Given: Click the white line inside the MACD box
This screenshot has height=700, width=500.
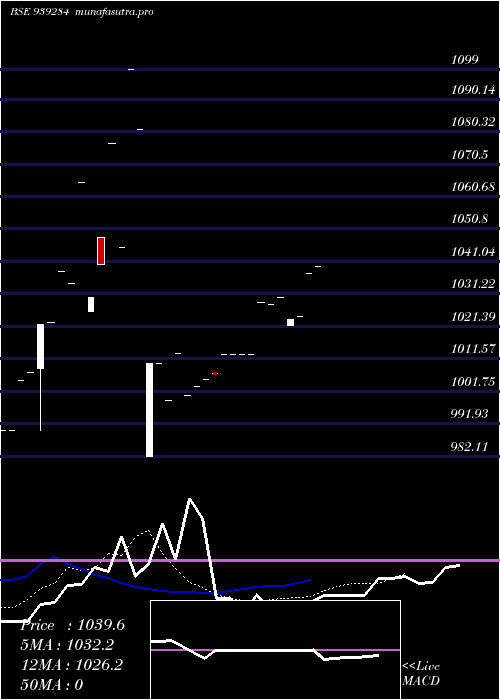Looking at the screenshot, I should click(264, 650).
